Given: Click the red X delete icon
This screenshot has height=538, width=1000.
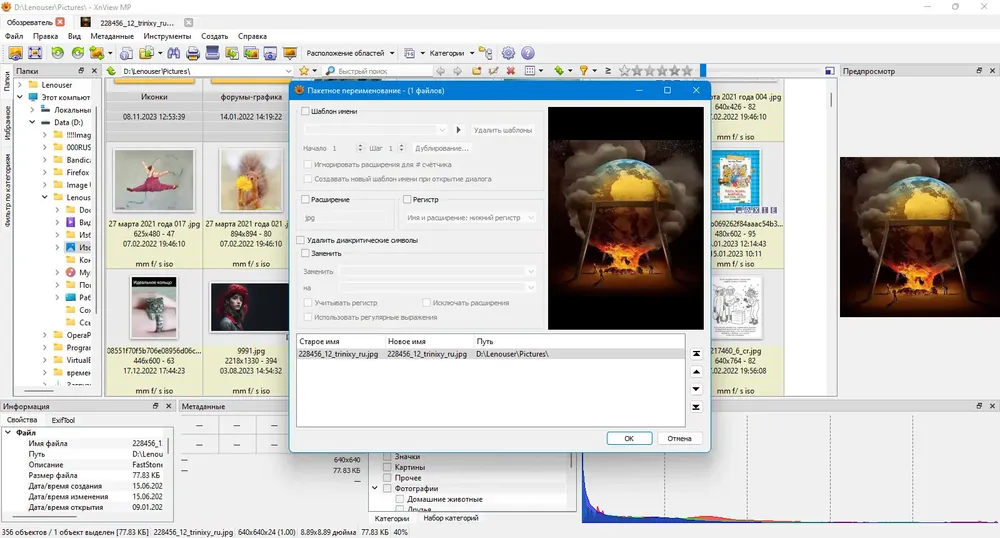Looking at the screenshot, I should [511, 71].
